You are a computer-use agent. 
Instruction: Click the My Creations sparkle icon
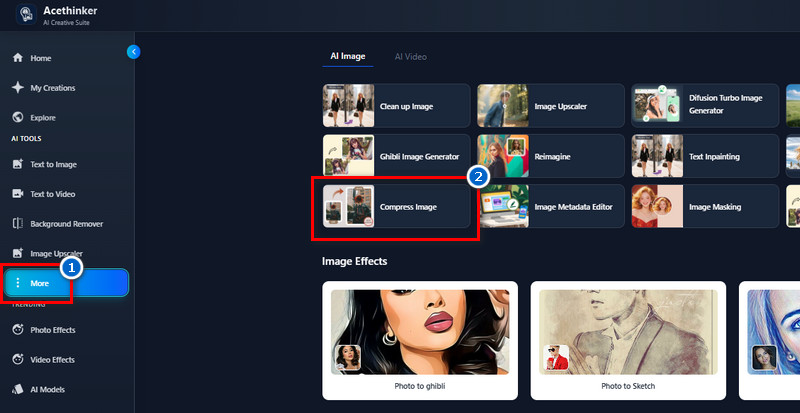(x=18, y=88)
